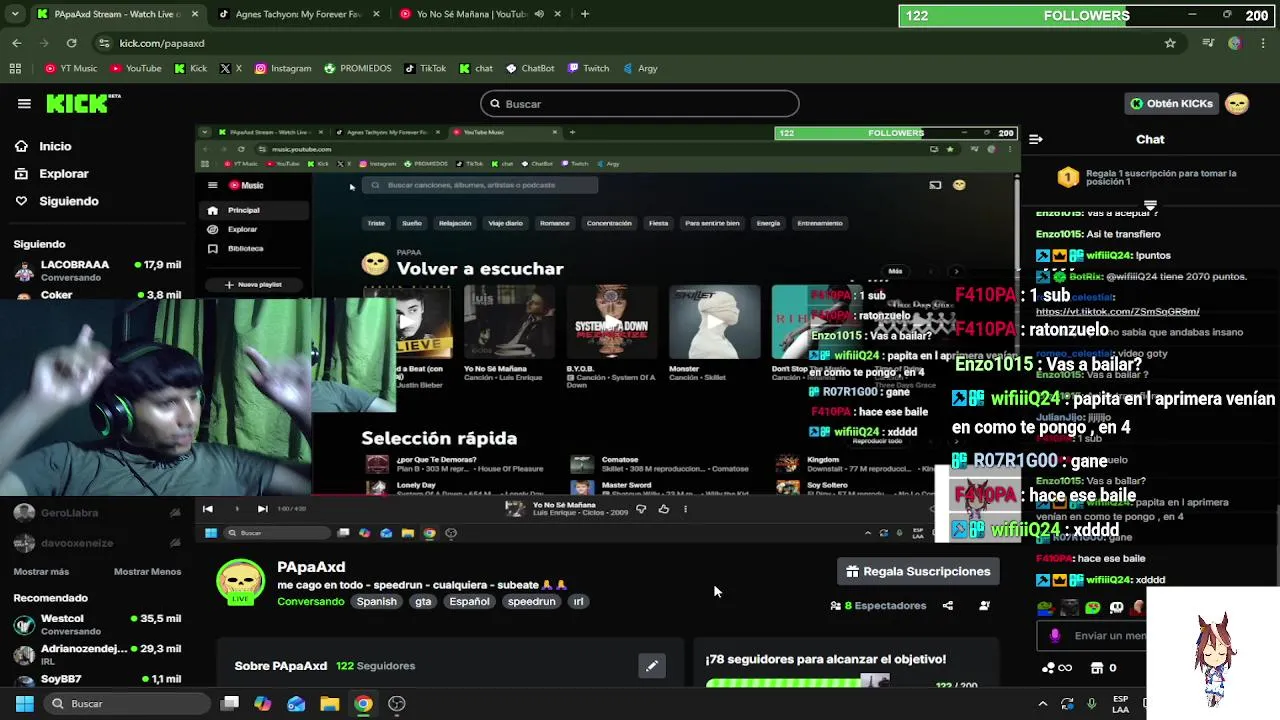1280x720 pixels.
Task: Open a new browser tab
Action: (584, 14)
